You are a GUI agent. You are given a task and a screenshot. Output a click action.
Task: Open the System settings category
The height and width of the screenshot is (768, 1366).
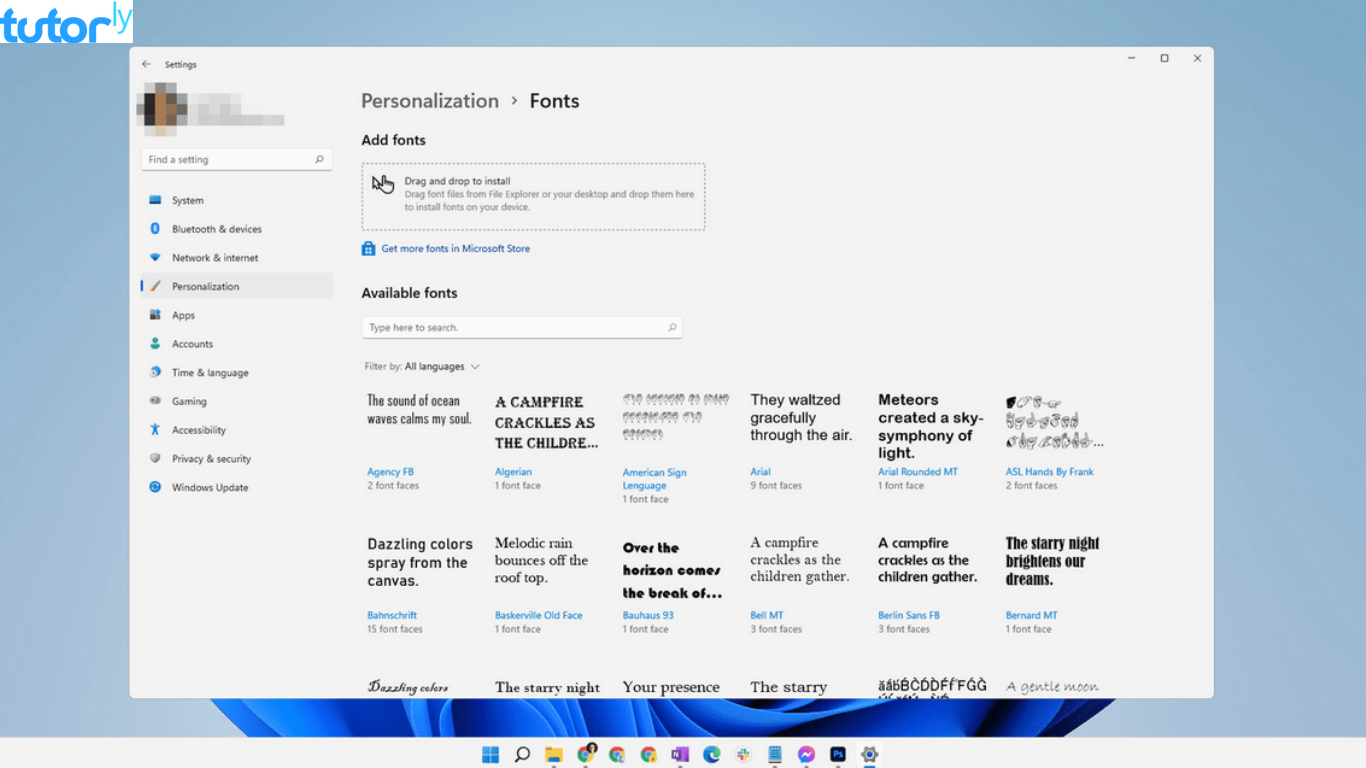click(236, 200)
